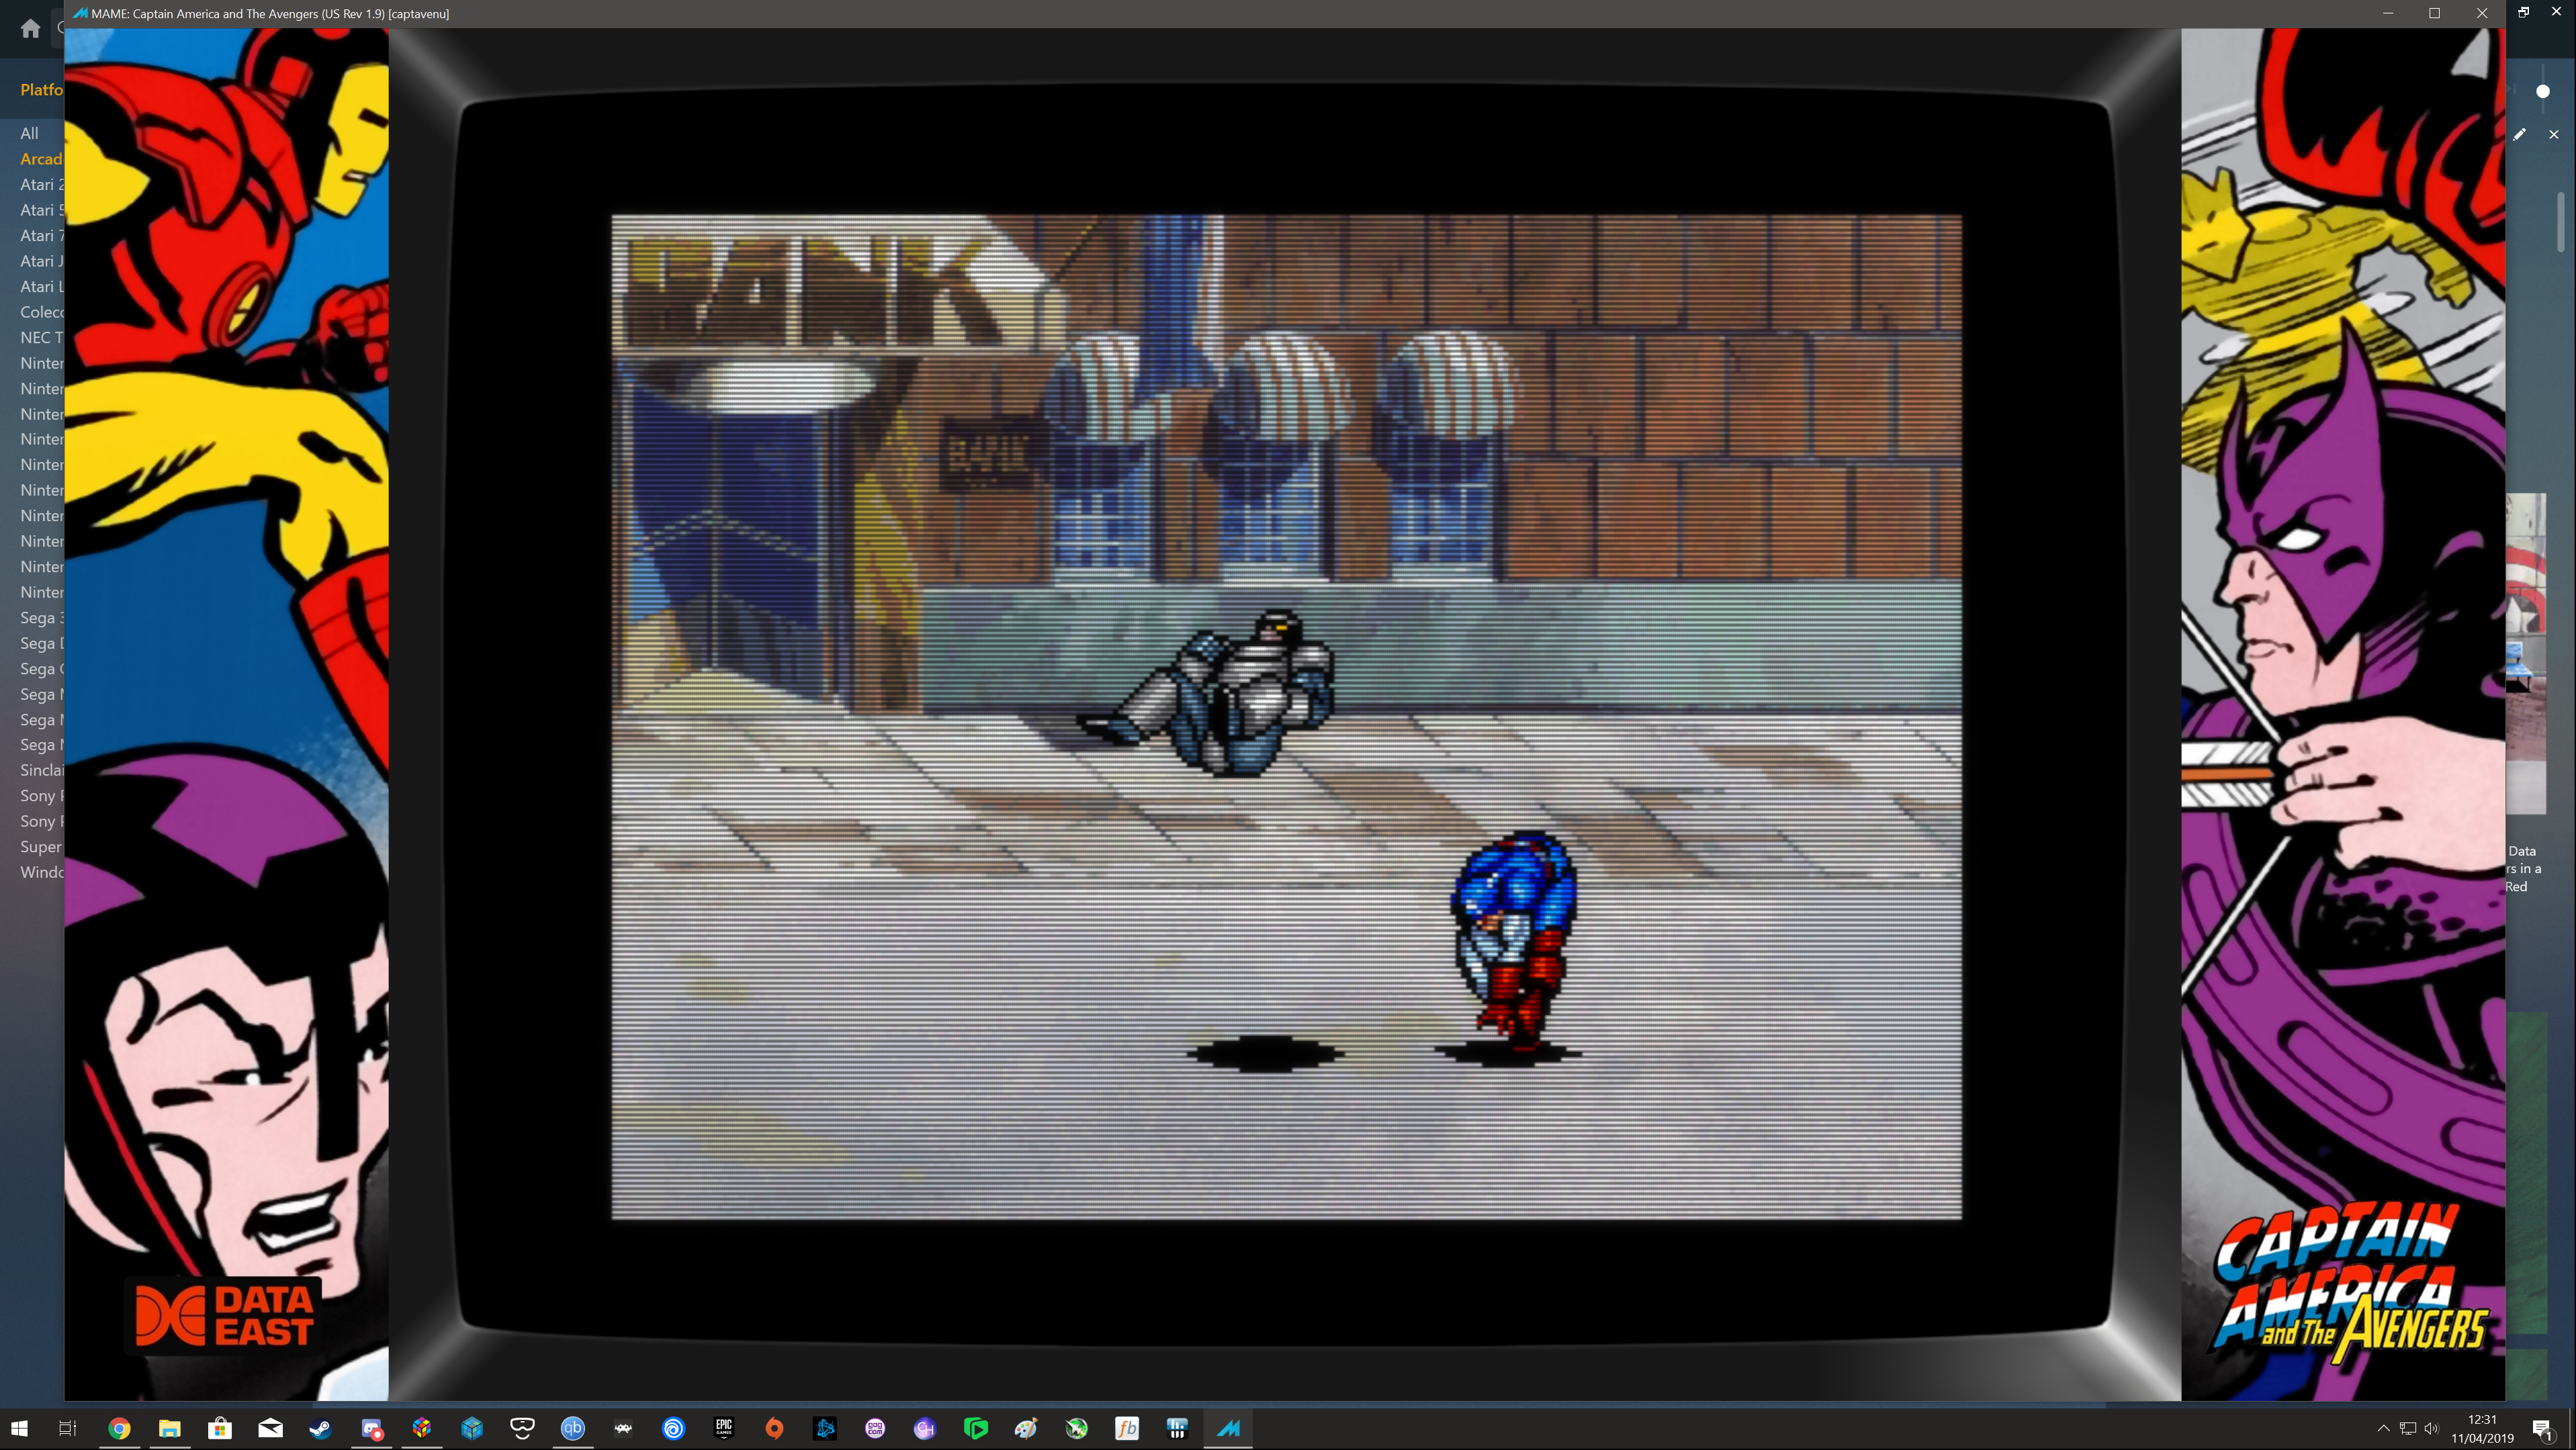Launch GOG Galaxy from the taskbar
The height and width of the screenshot is (1450, 2576).
pyautogui.click(x=875, y=1428)
